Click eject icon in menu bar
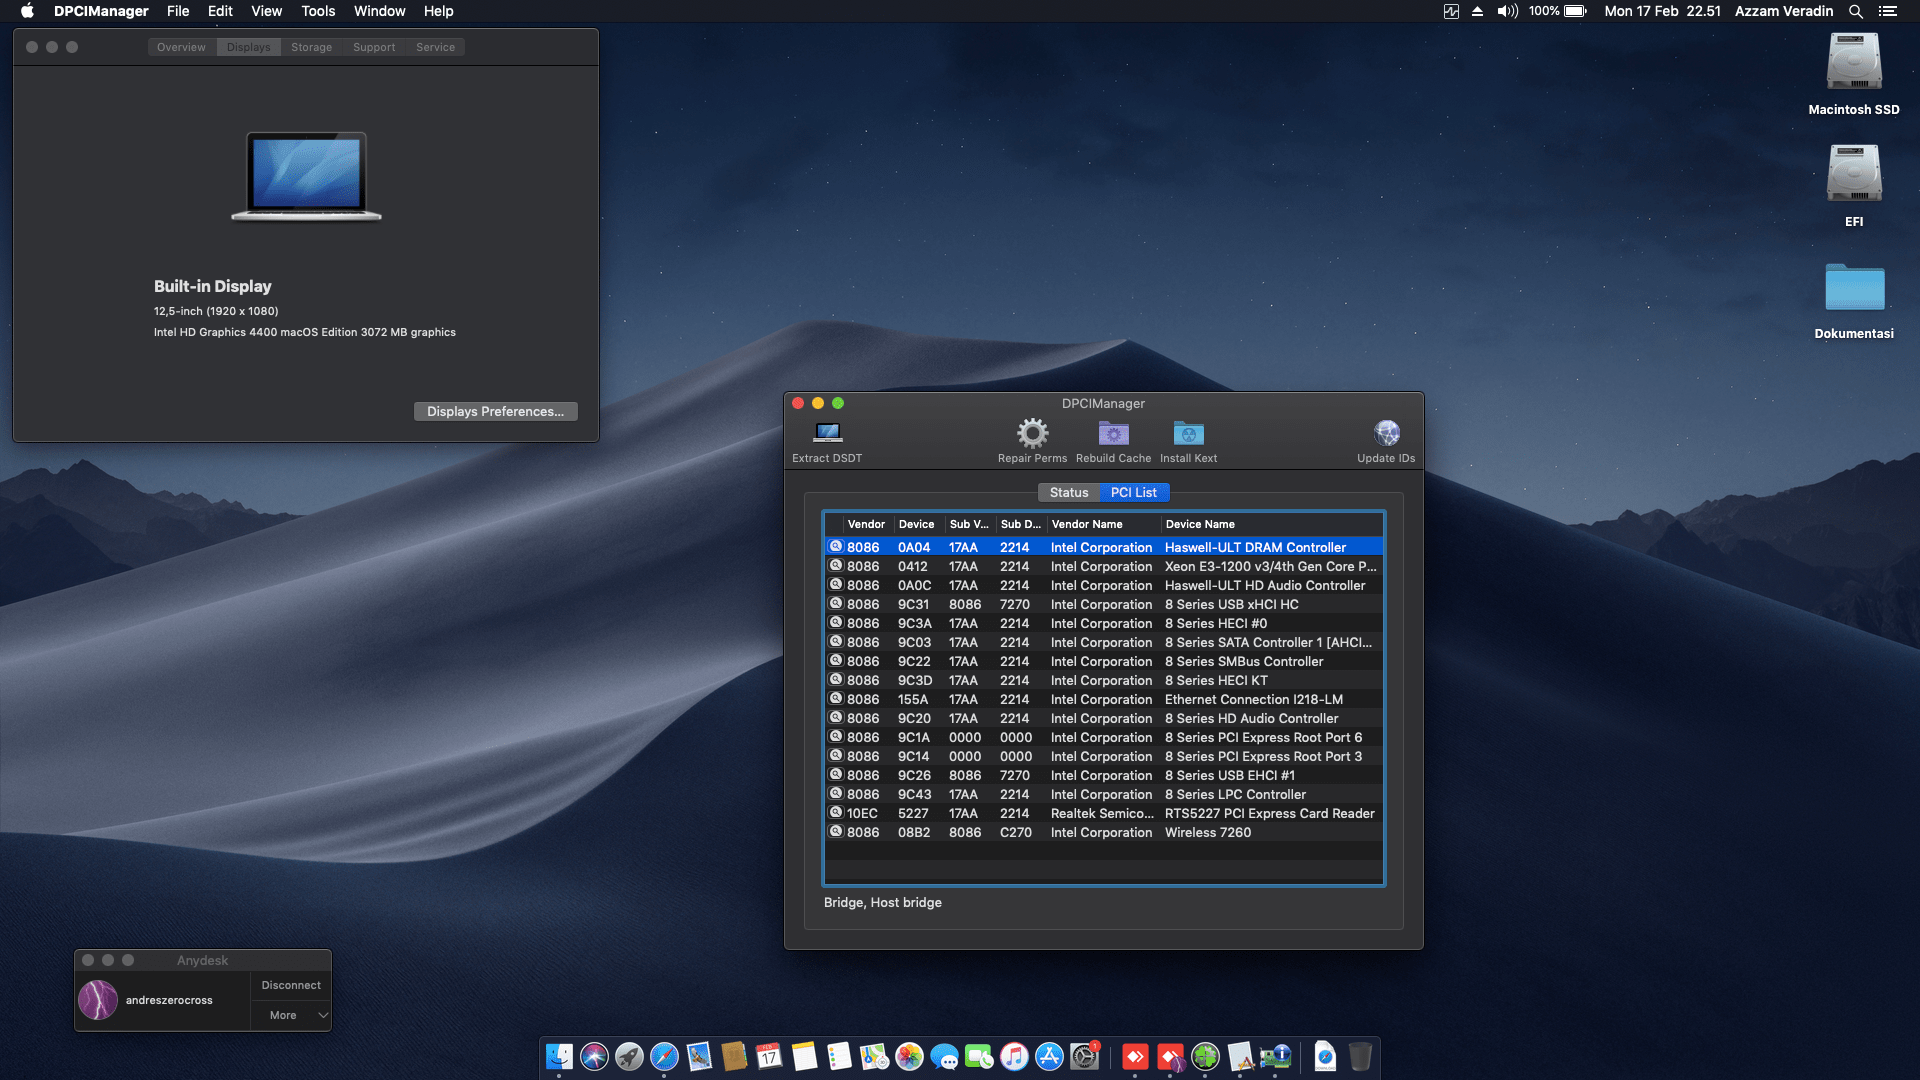The width and height of the screenshot is (1920, 1080). pyautogui.click(x=1477, y=11)
